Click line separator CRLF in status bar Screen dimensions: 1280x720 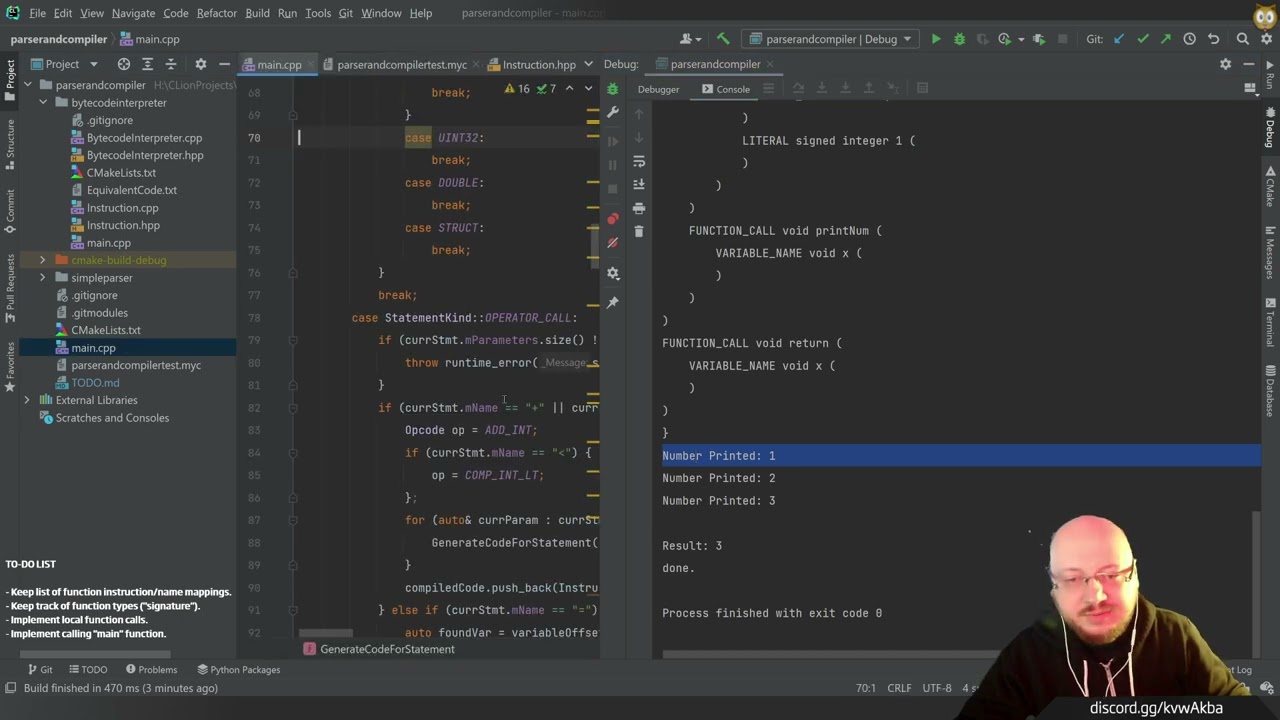pyautogui.click(x=899, y=688)
